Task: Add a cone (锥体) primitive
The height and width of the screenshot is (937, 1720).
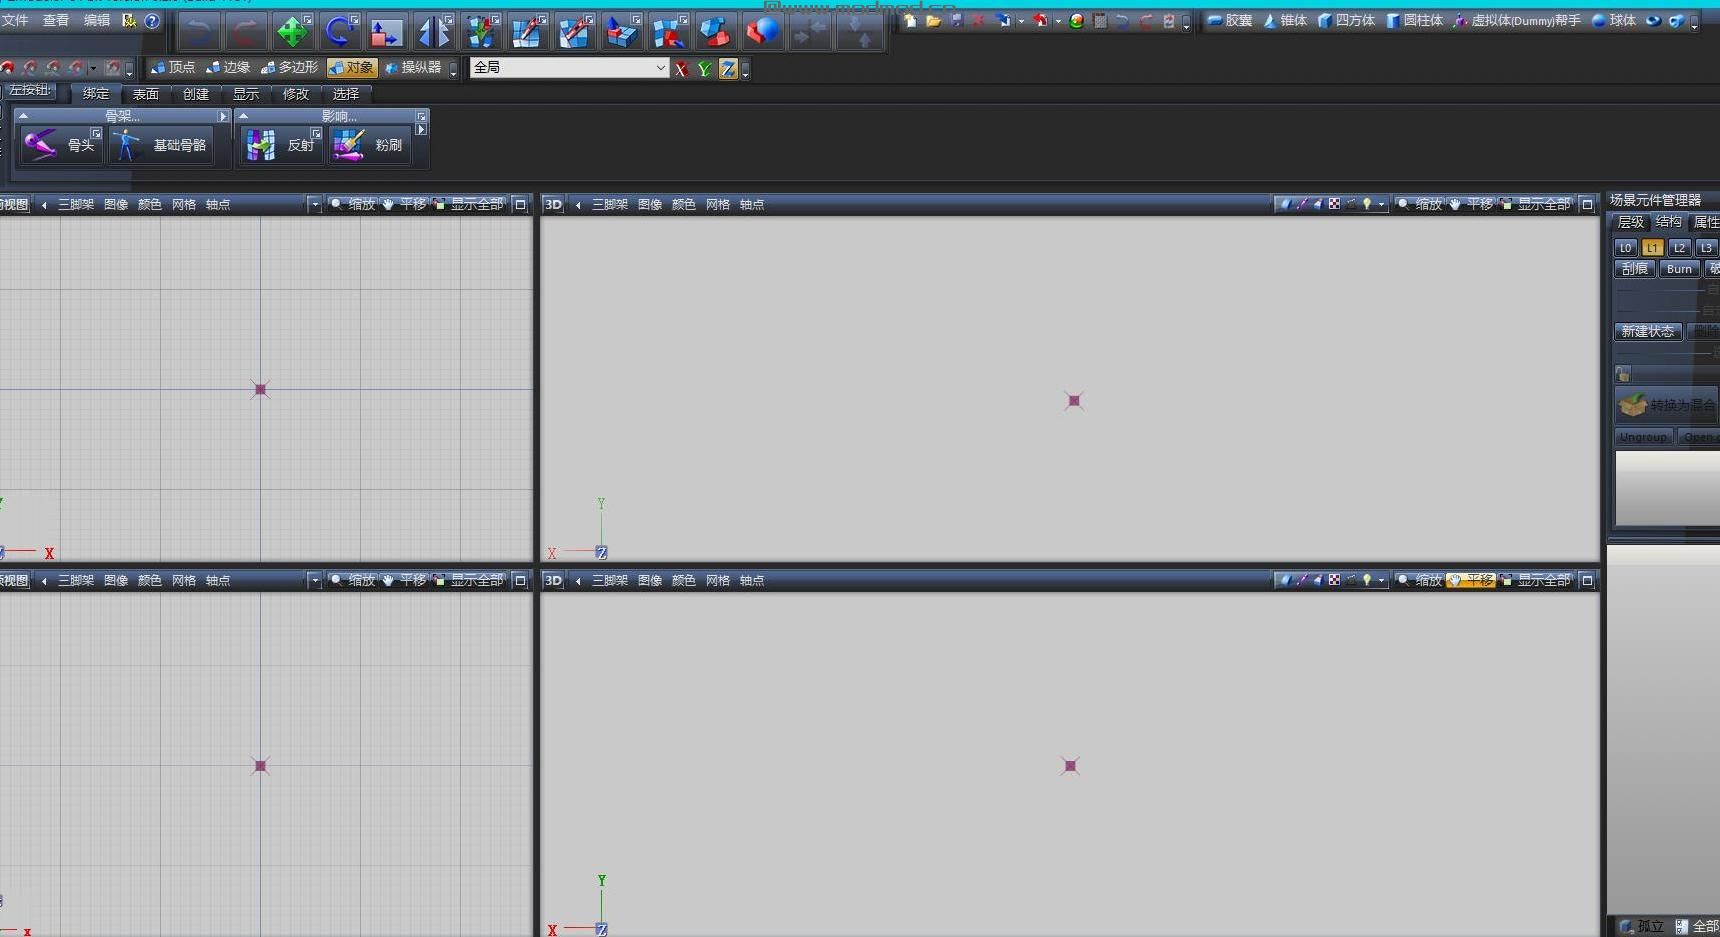Action: [1284, 20]
